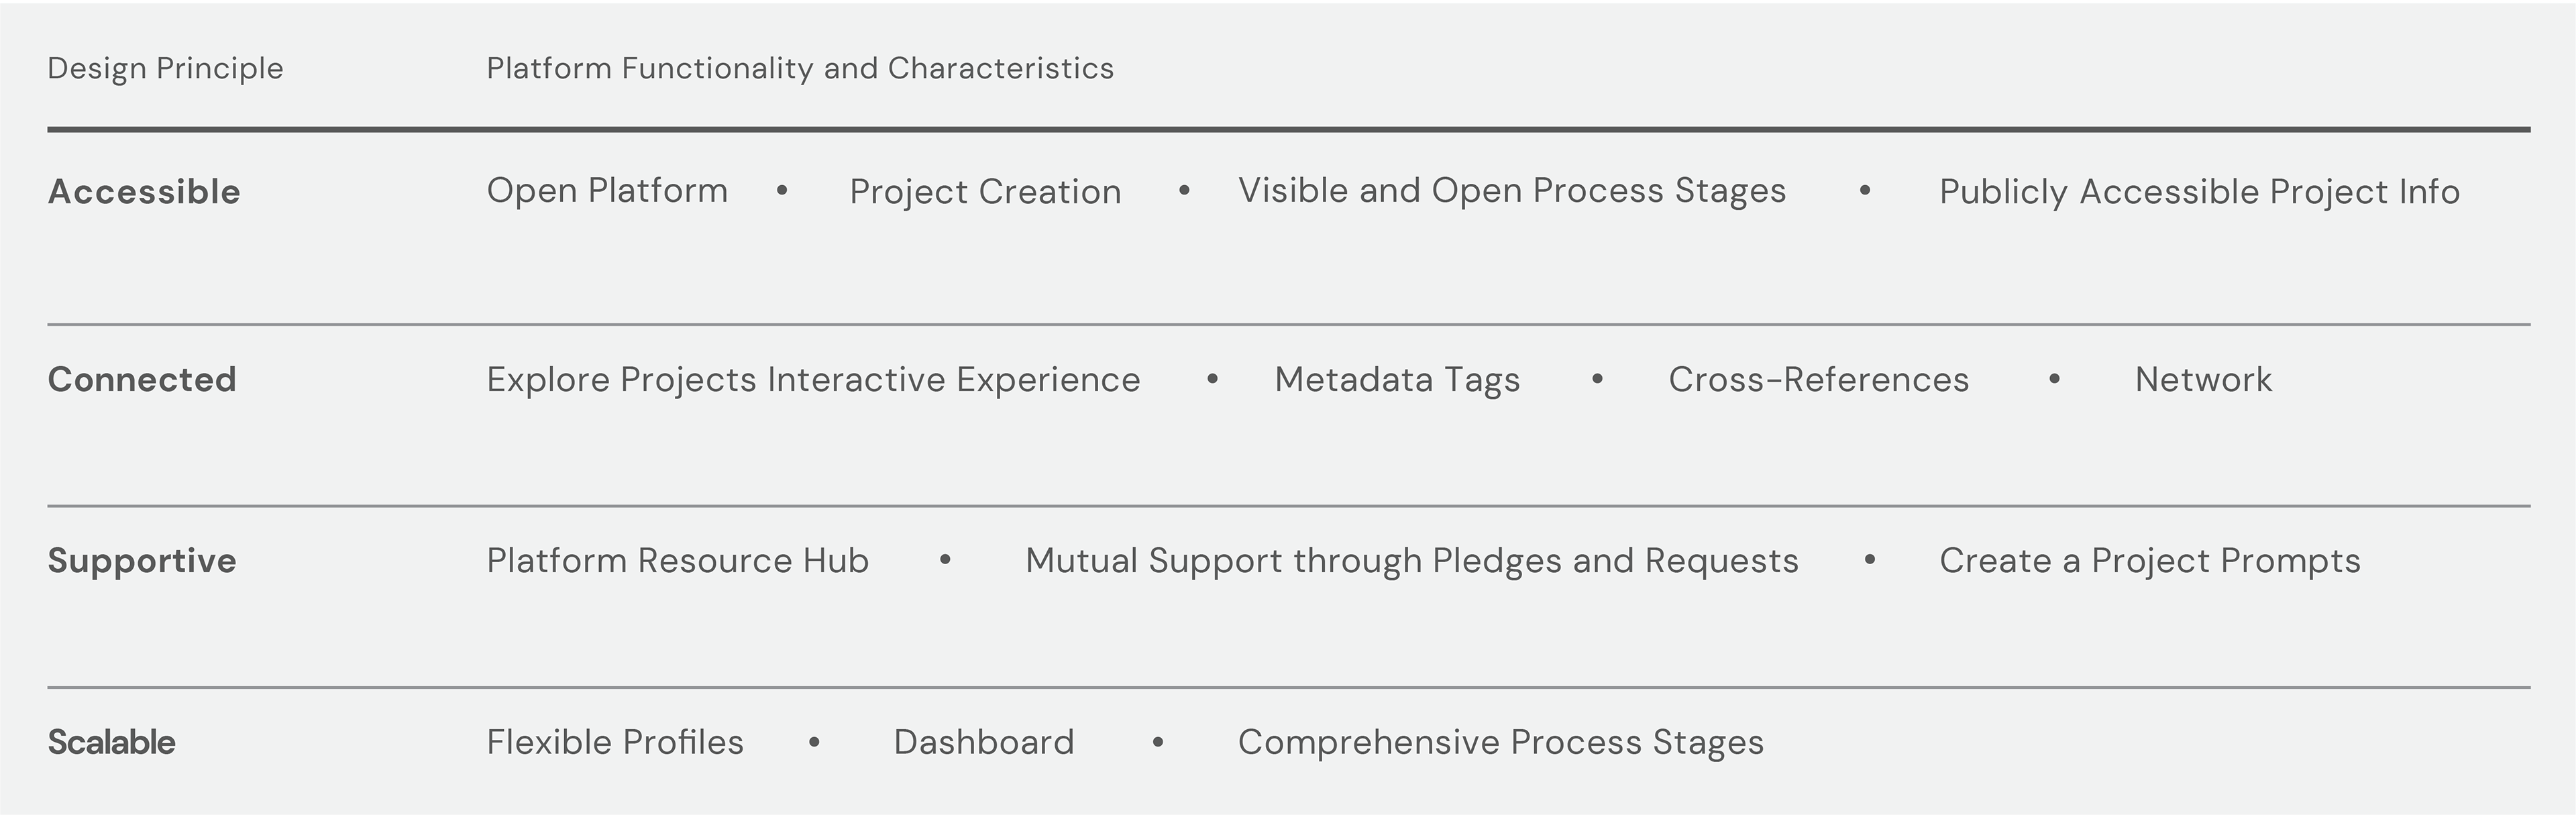Click Comprehensive Process Stages
Image resolution: width=2576 pixels, height=815 pixels.
point(1501,743)
